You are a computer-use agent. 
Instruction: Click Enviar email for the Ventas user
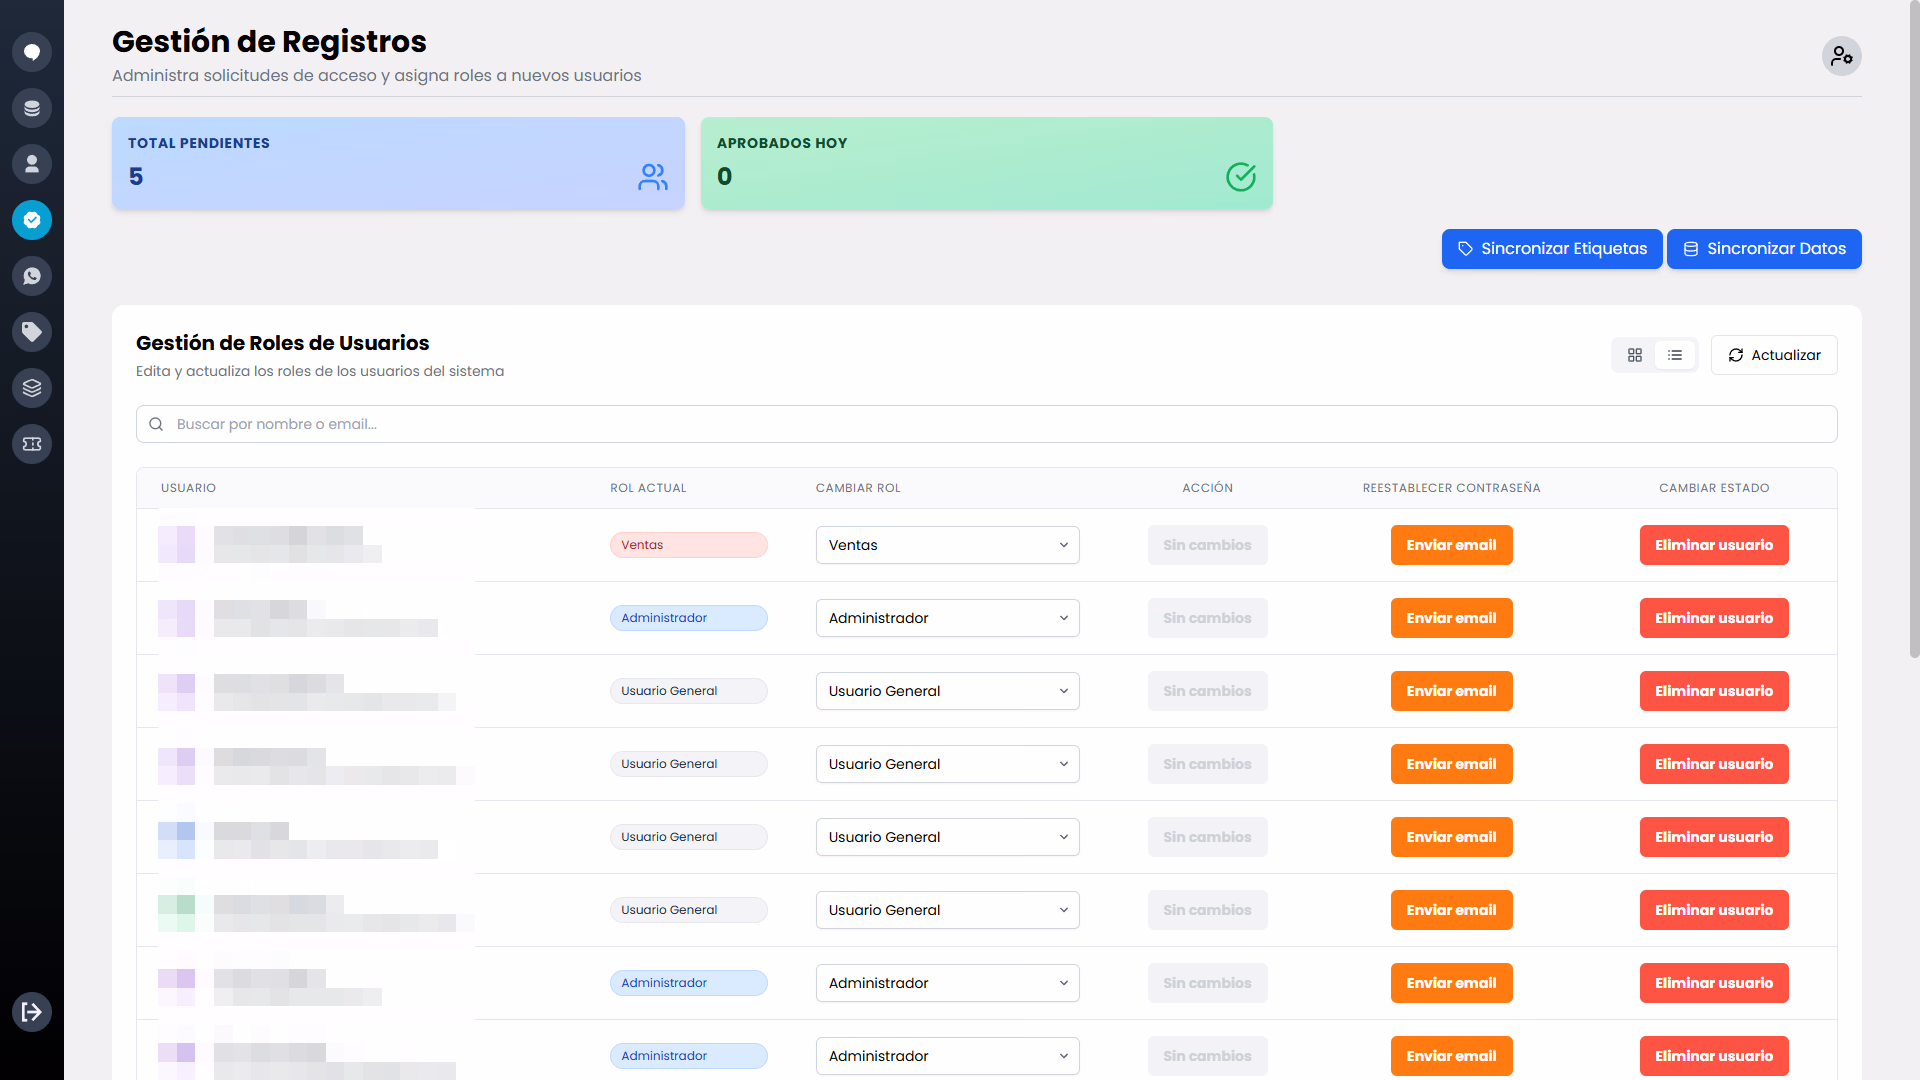1451,545
